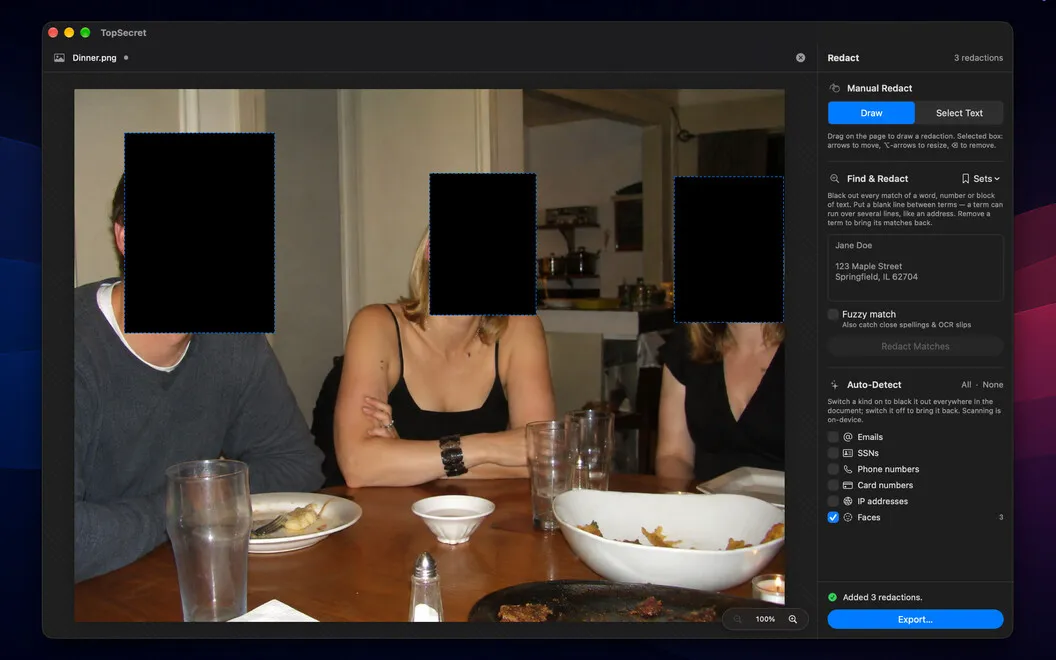Select the right woman's face redaction box

coord(729,249)
